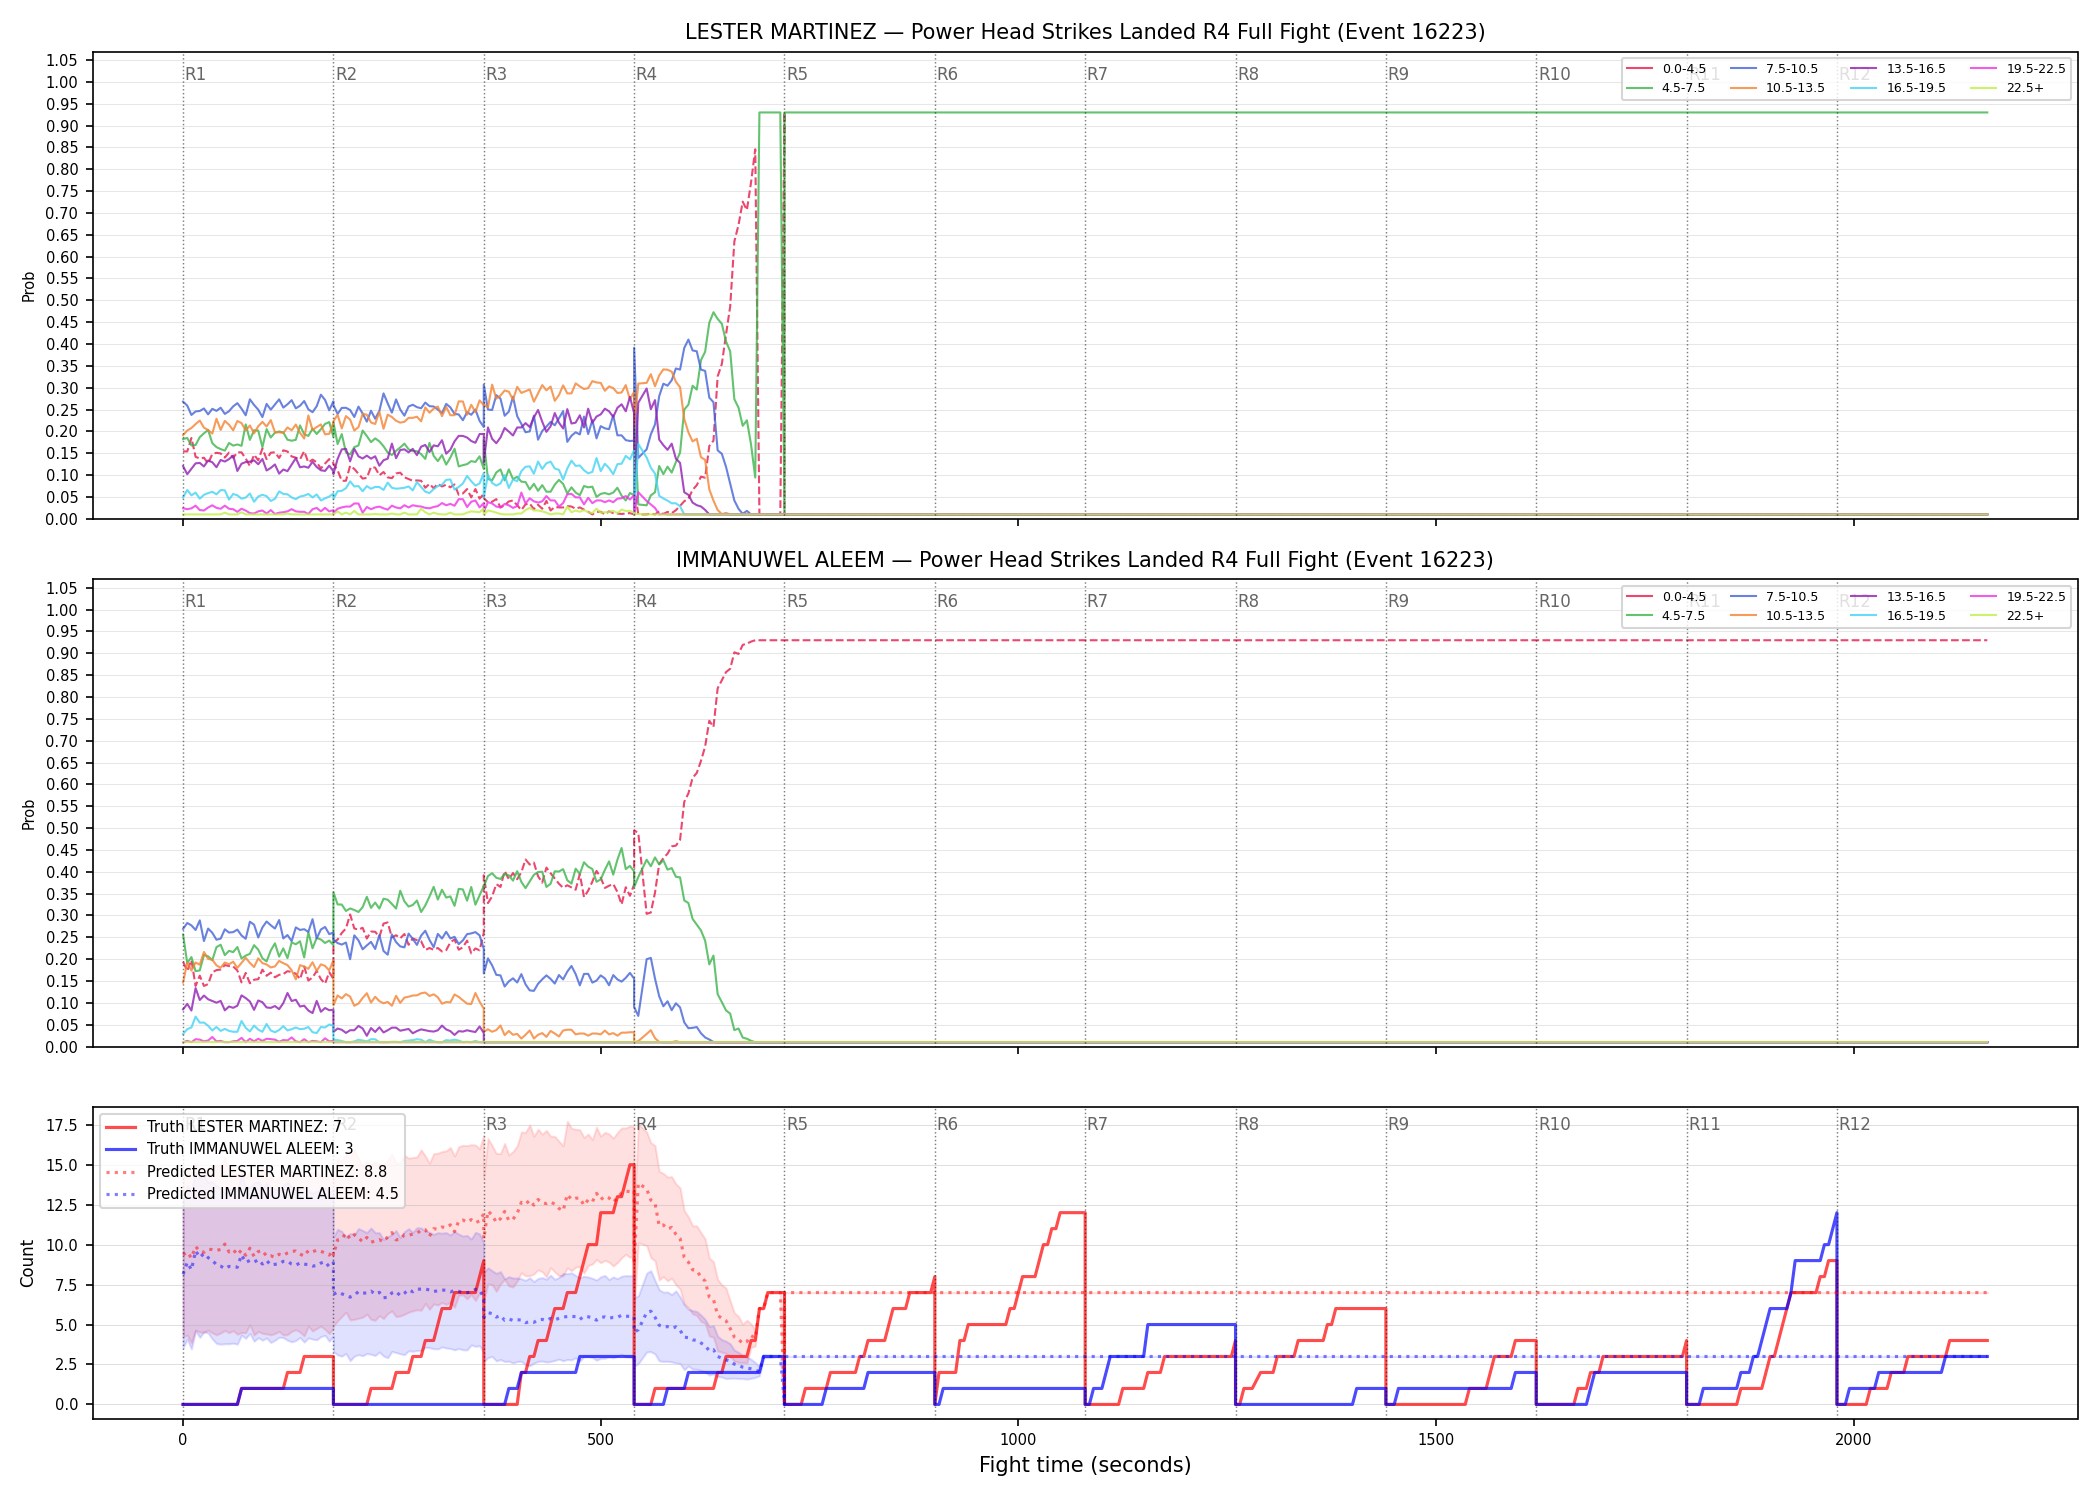Select Truth LESTER MARTINEZ legend entry

(223, 1126)
